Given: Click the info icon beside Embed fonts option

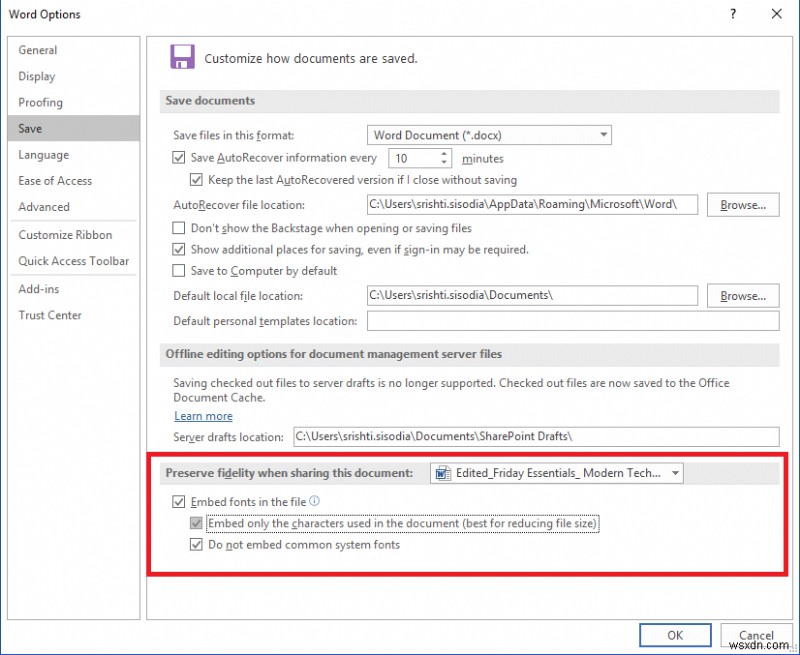Looking at the screenshot, I should pyautogui.click(x=312, y=502).
